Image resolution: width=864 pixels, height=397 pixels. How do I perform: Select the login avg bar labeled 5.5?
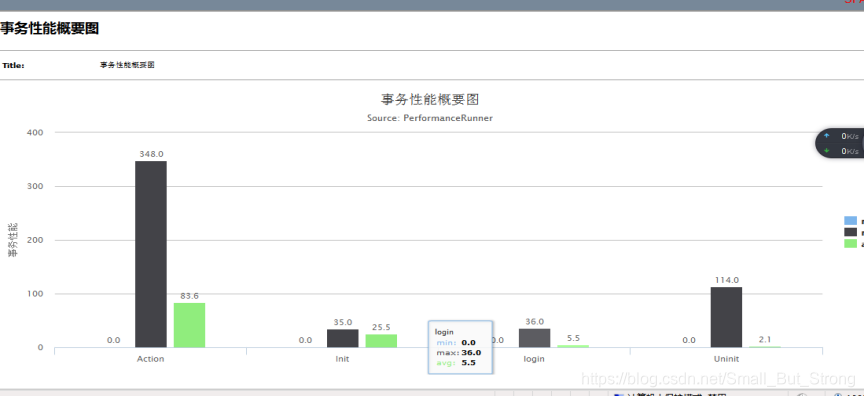pyautogui.click(x=573, y=346)
